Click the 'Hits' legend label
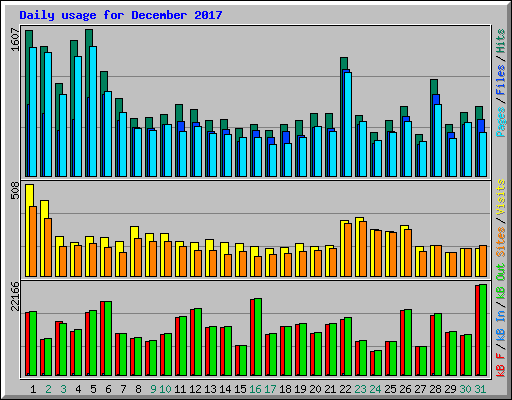Screen dimensions: 512x400 tap(501, 41)
